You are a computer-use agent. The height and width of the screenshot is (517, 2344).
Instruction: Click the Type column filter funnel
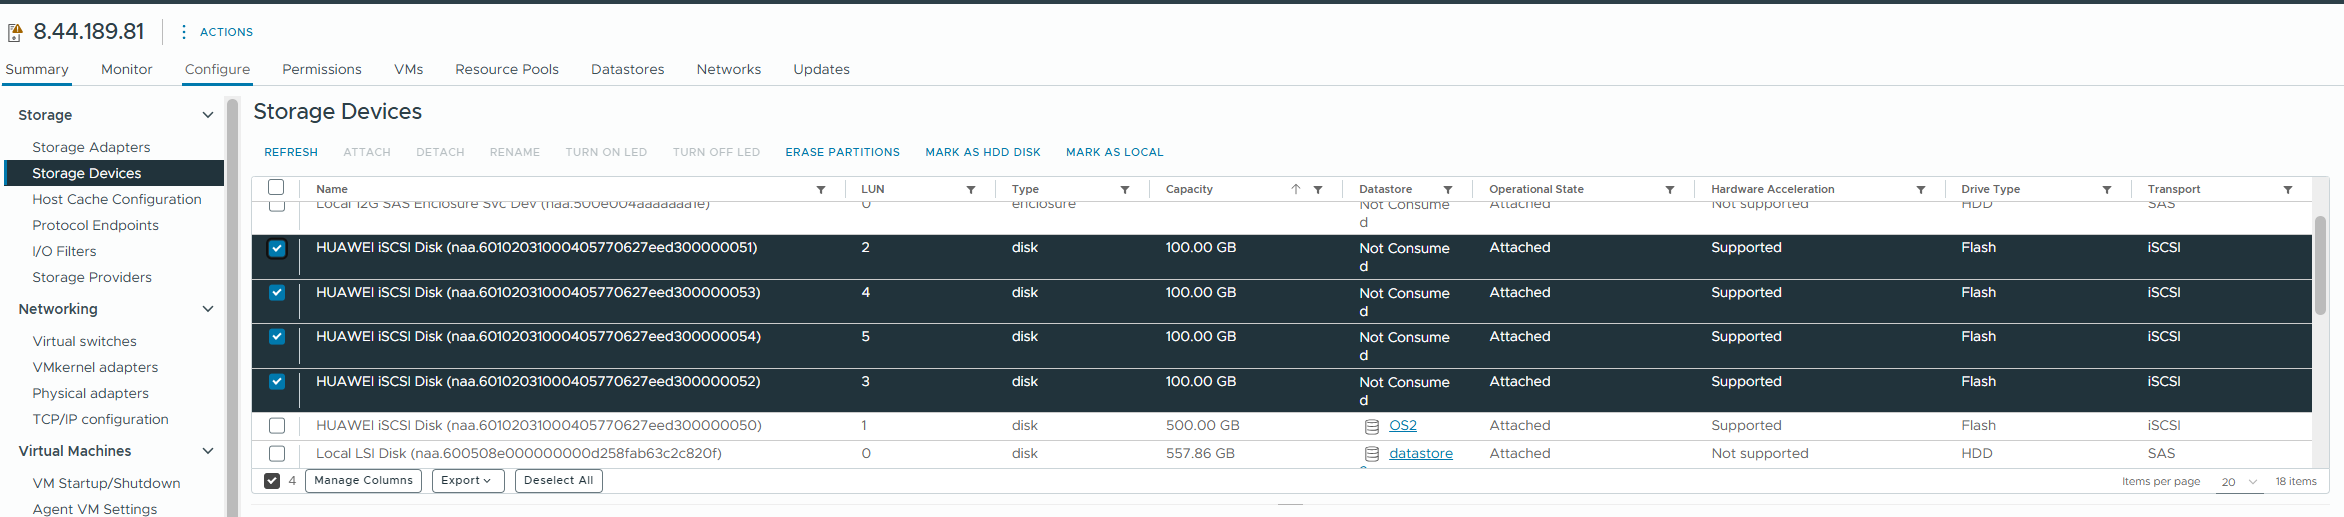click(x=1125, y=189)
